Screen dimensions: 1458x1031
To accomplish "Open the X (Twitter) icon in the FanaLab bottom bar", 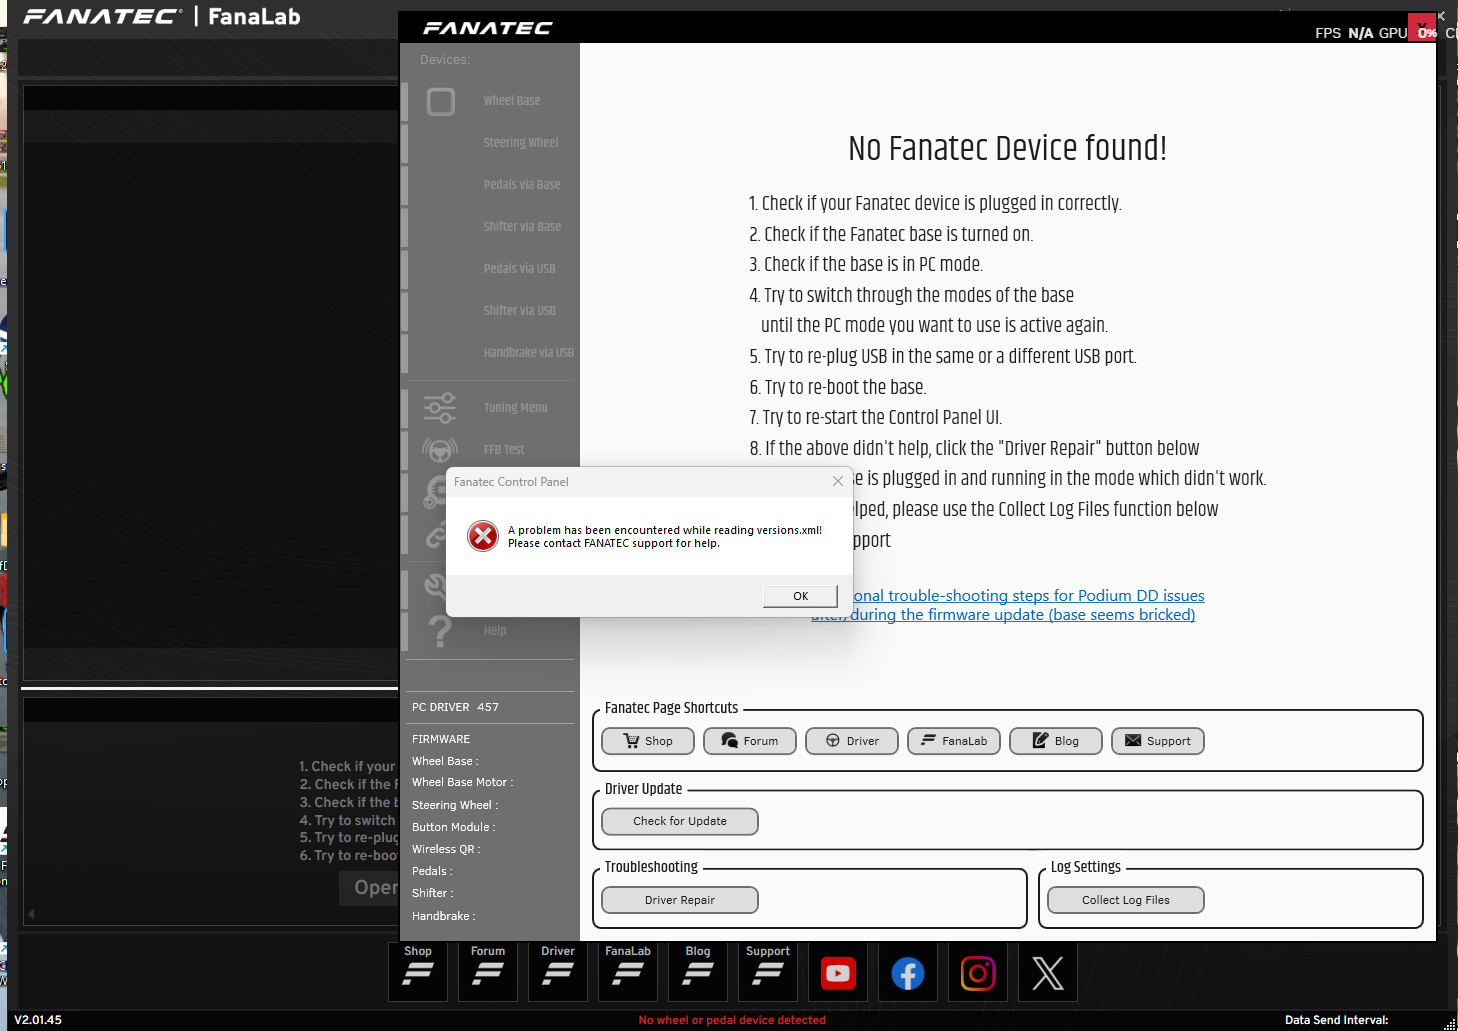I will [x=1048, y=972].
